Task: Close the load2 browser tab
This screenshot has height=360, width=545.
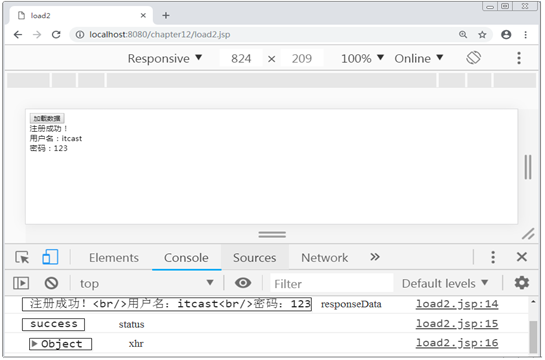Action: coord(143,15)
